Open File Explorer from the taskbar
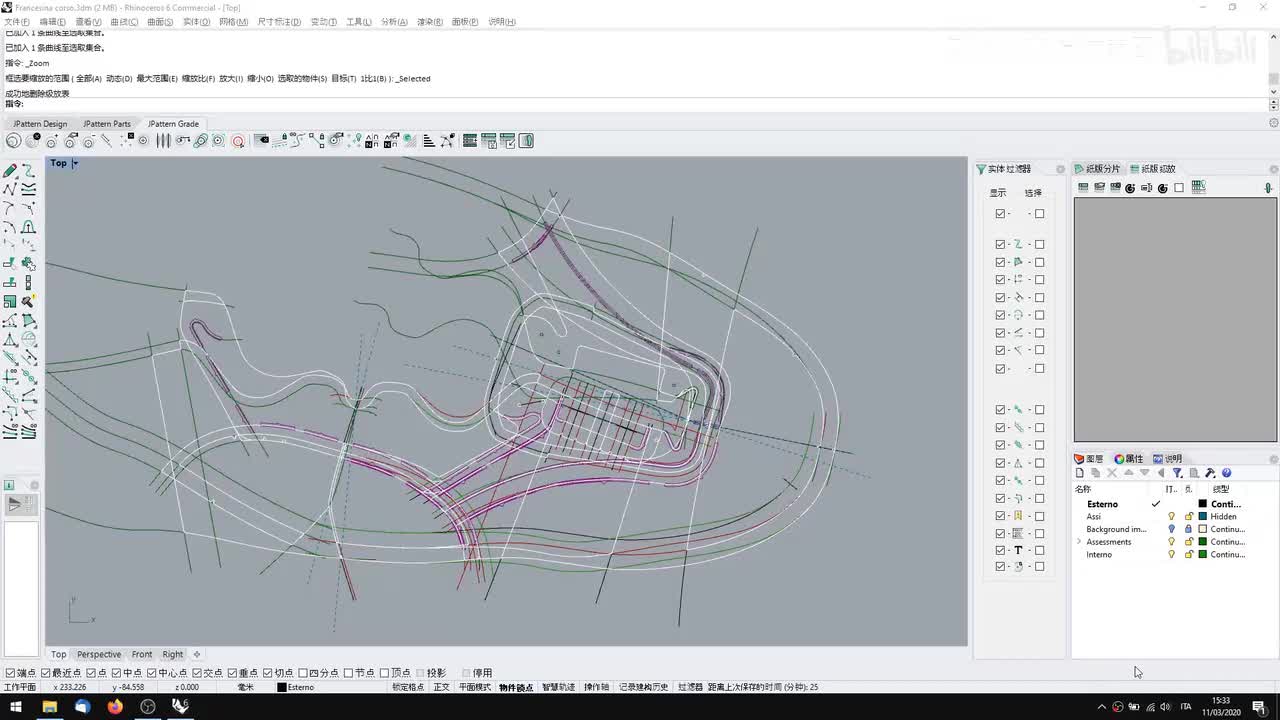 tap(49, 706)
